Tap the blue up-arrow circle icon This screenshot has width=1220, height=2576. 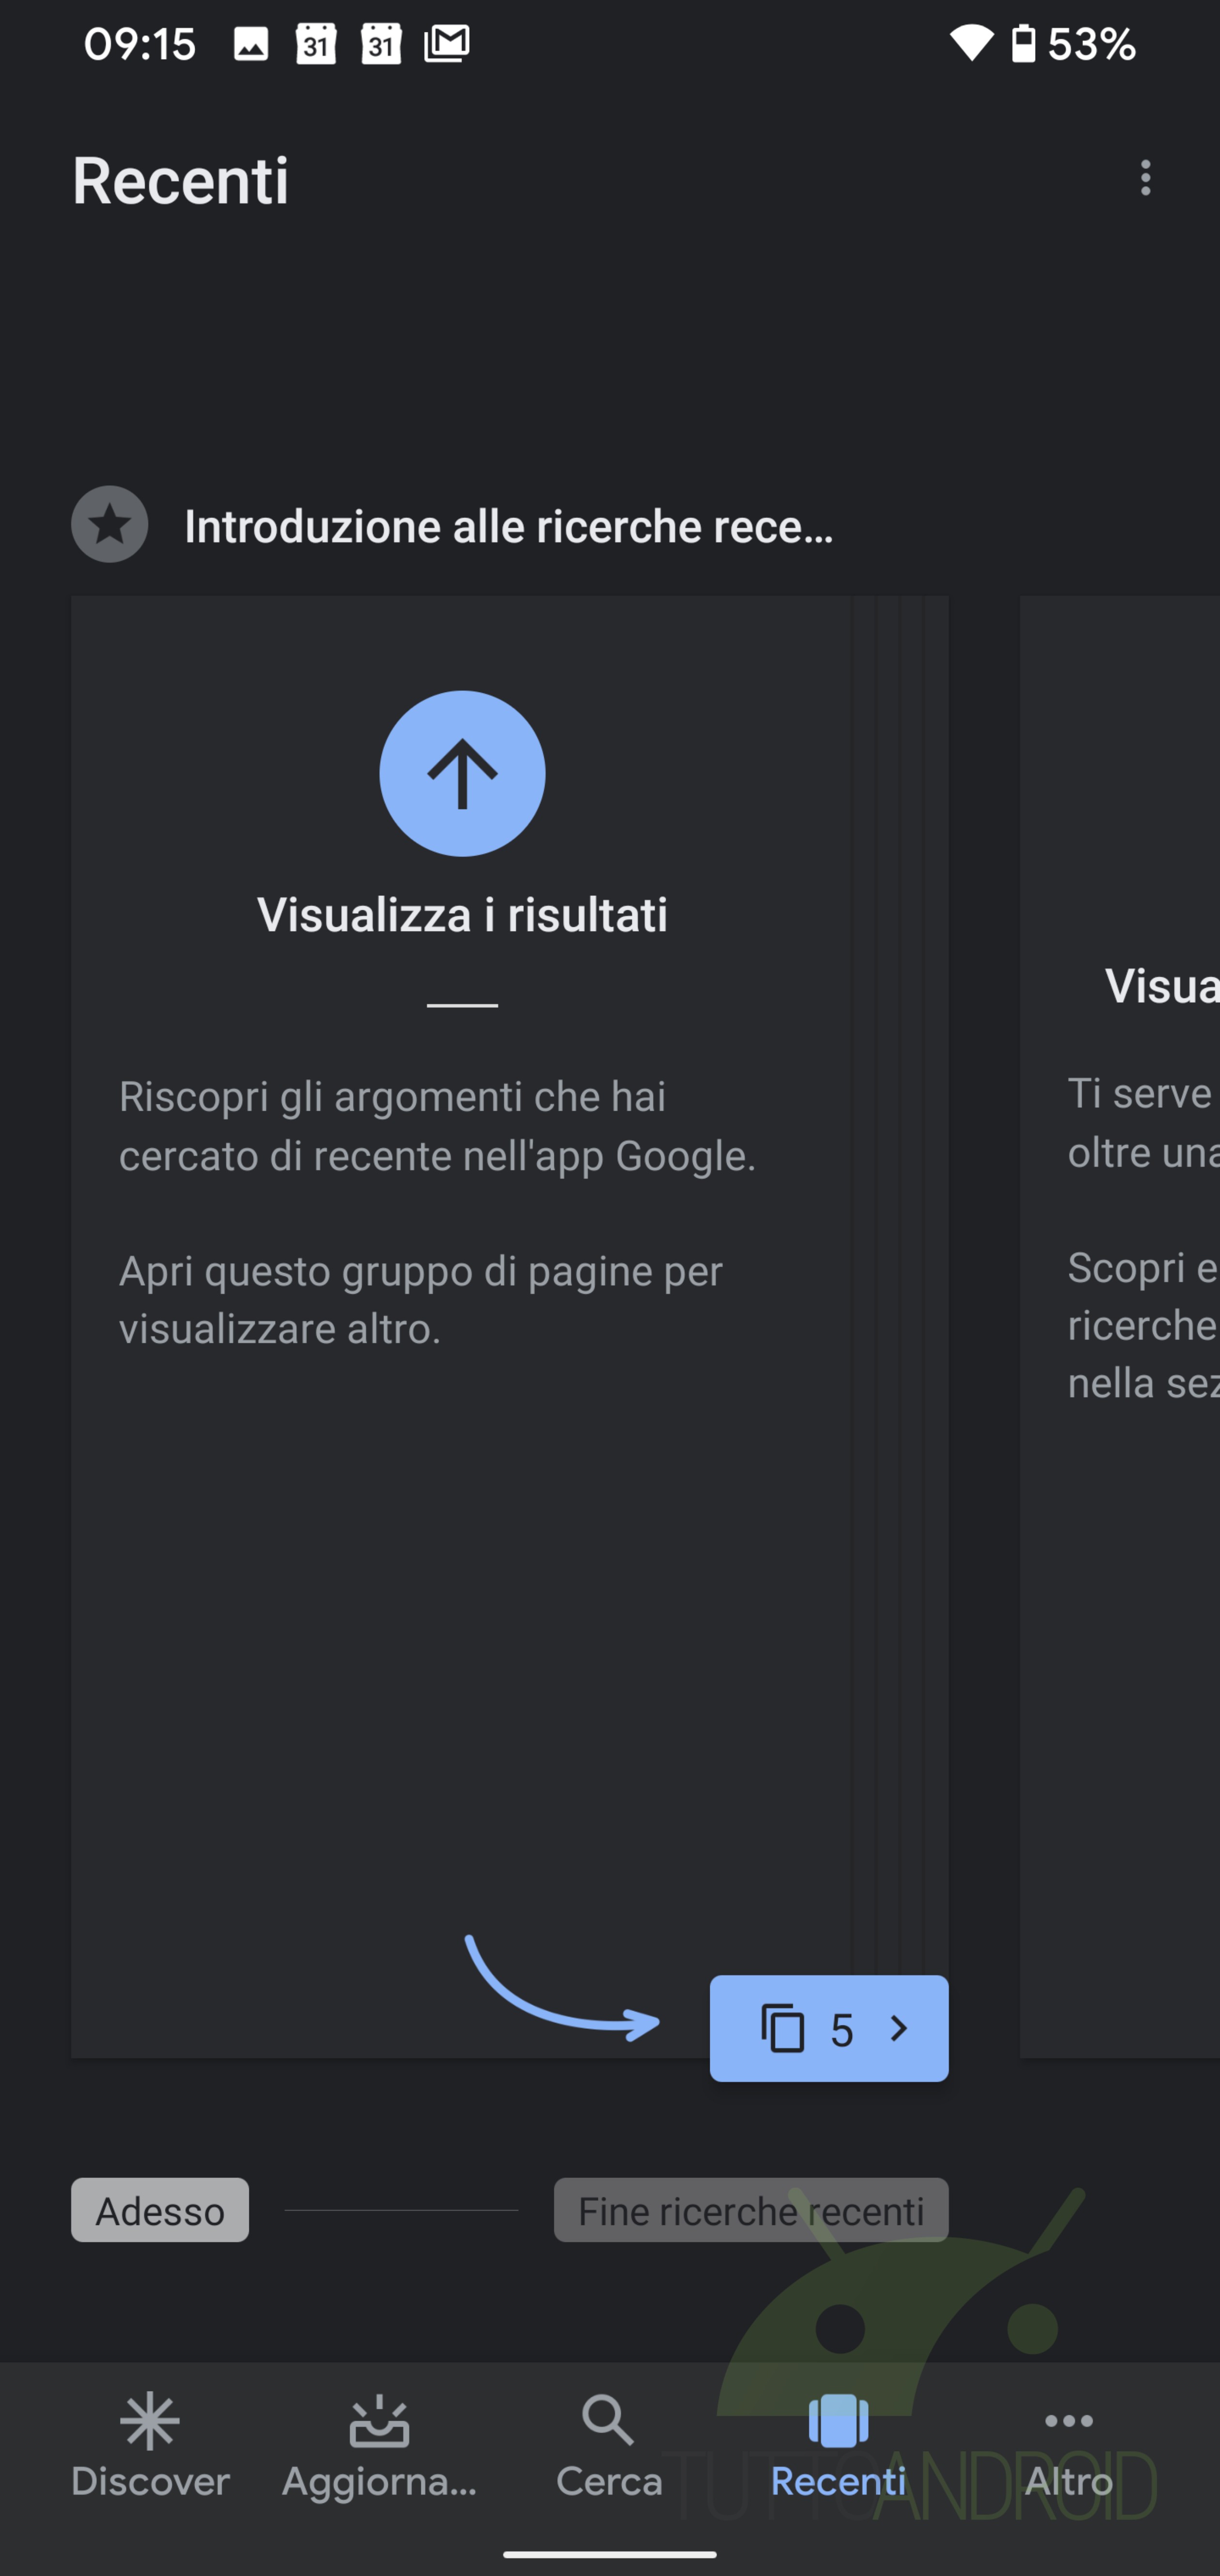click(462, 773)
